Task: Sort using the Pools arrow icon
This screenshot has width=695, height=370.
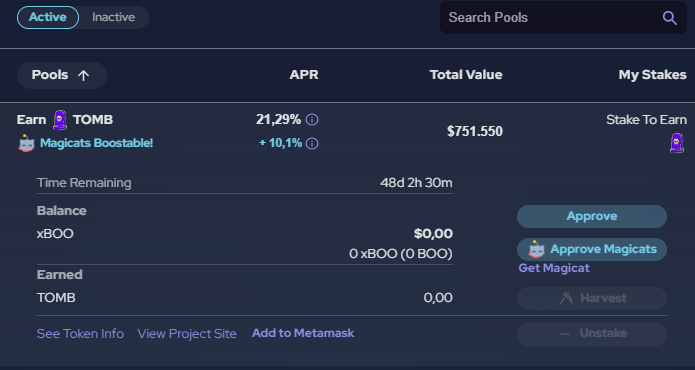Action: pyautogui.click(x=83, y=75)
